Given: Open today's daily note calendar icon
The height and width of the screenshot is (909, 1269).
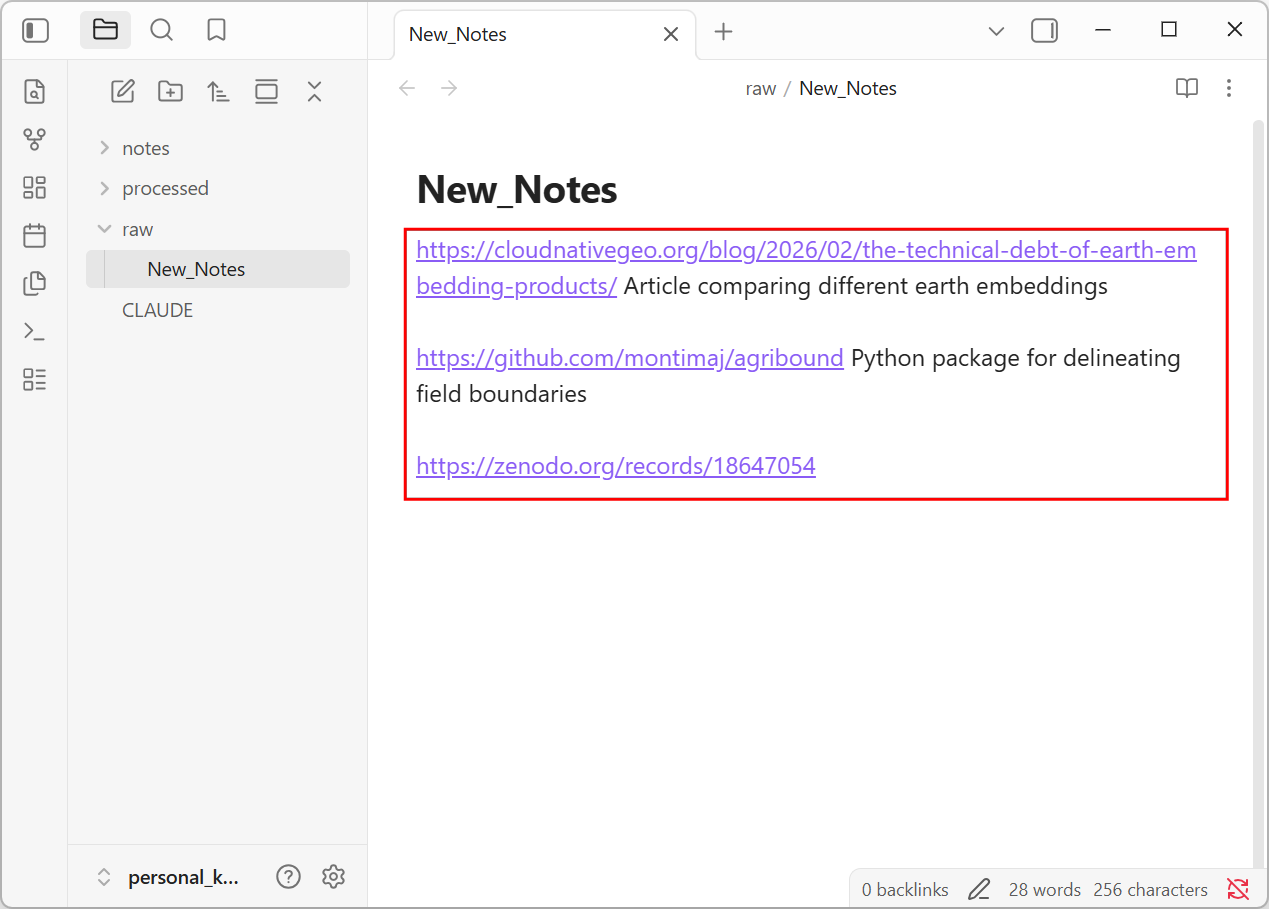Looking at the screenshot, I should click(x=35, y=236).
